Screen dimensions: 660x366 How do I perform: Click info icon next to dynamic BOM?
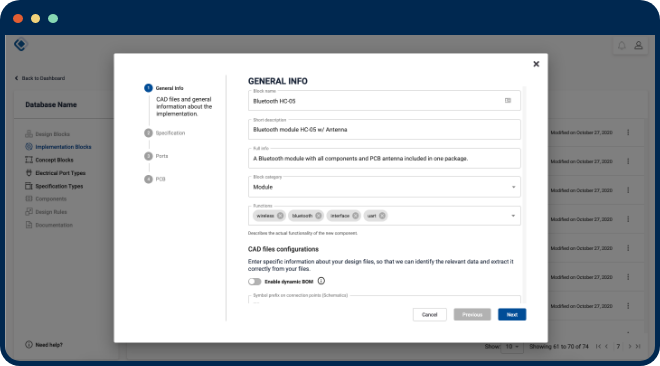[321, 281]
